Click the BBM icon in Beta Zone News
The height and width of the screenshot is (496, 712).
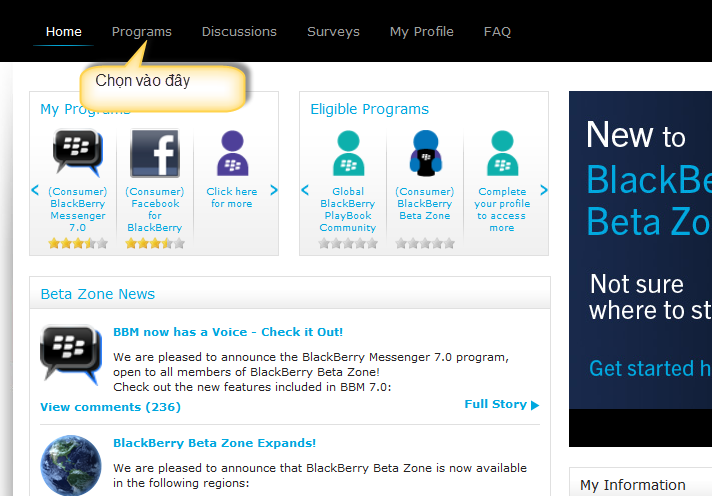coord(71,354)
